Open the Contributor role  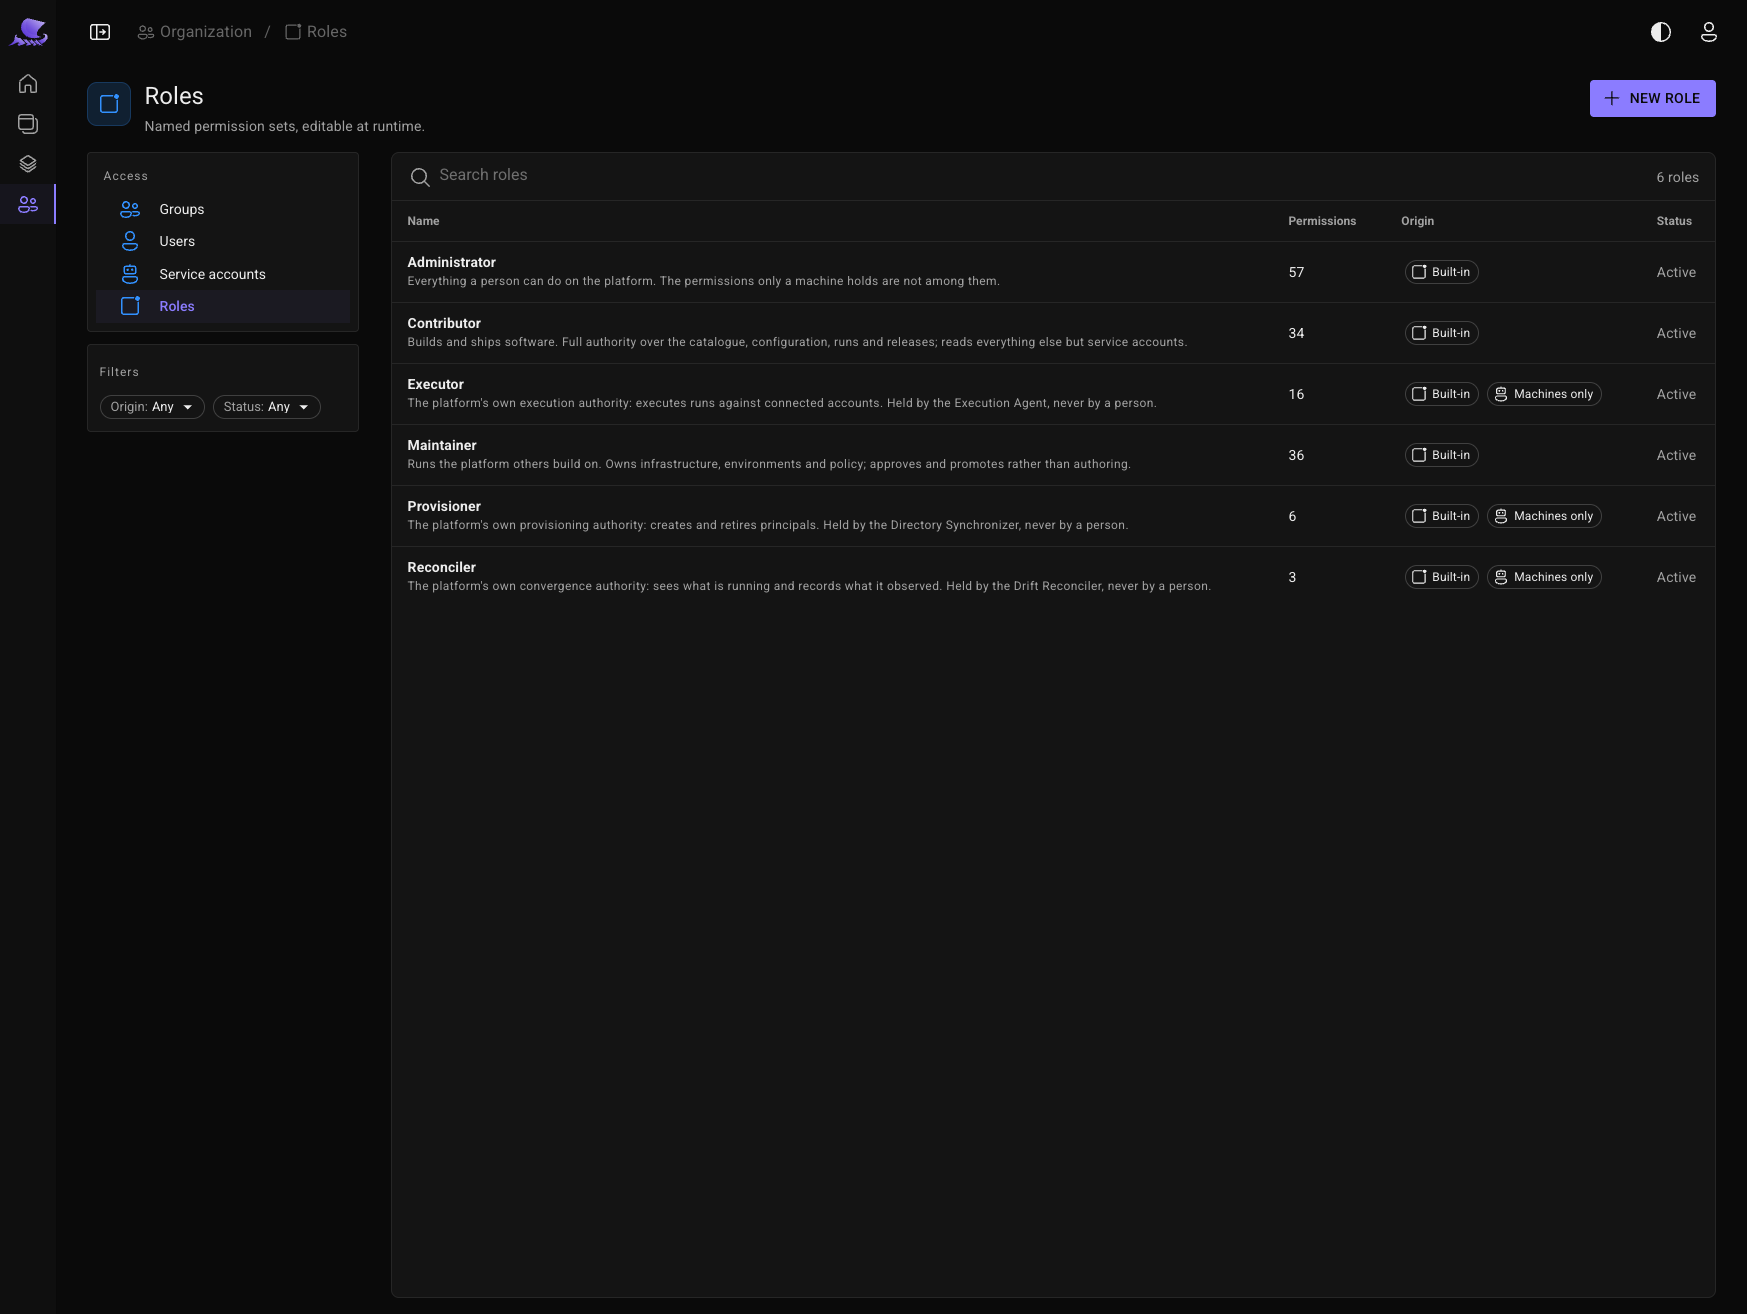click(x=1053, y=333)
